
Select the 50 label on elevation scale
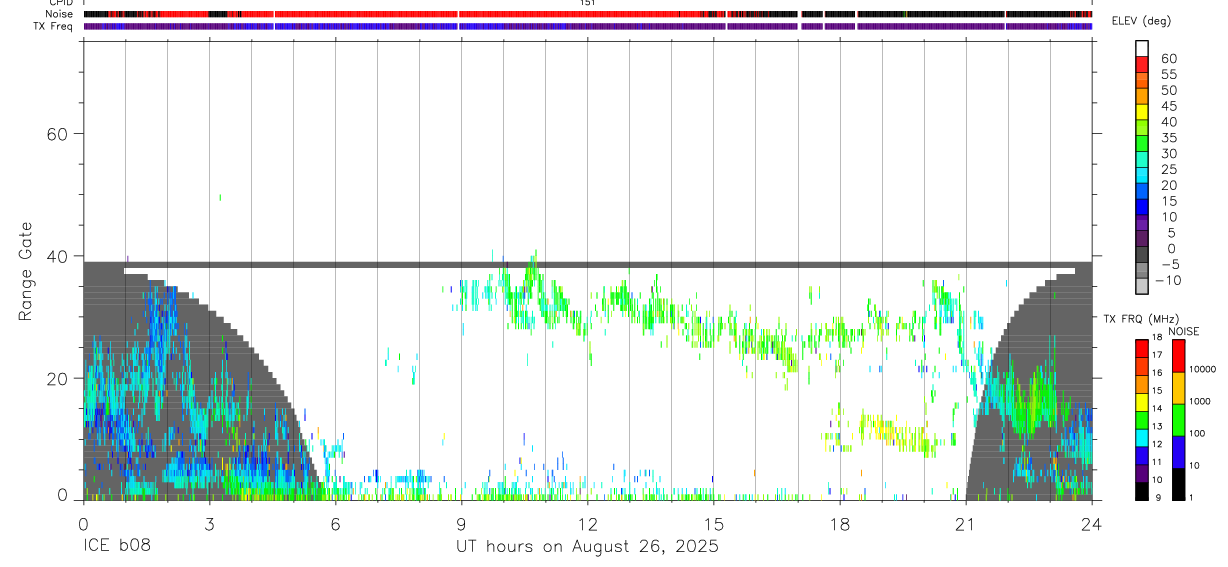[x=1168, y=91]
